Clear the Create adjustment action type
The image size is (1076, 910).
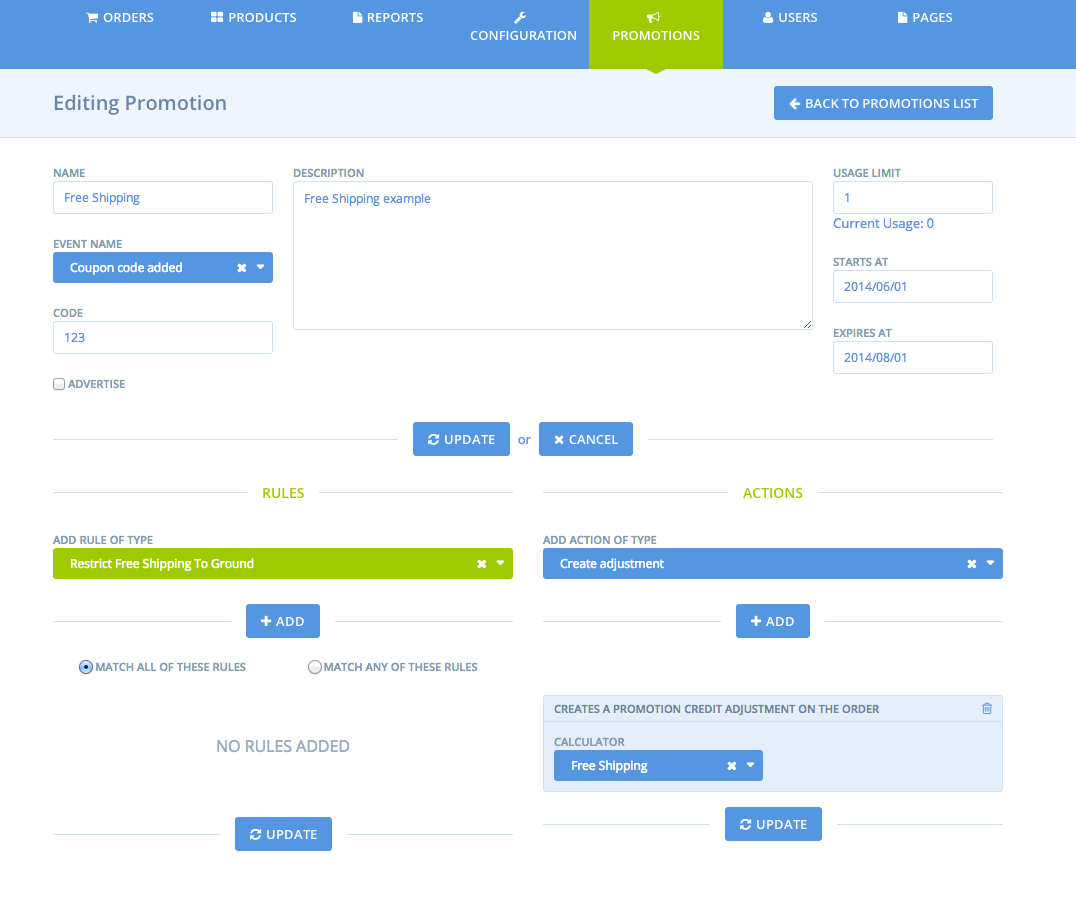pyautogui.click(x=972, y=563)
